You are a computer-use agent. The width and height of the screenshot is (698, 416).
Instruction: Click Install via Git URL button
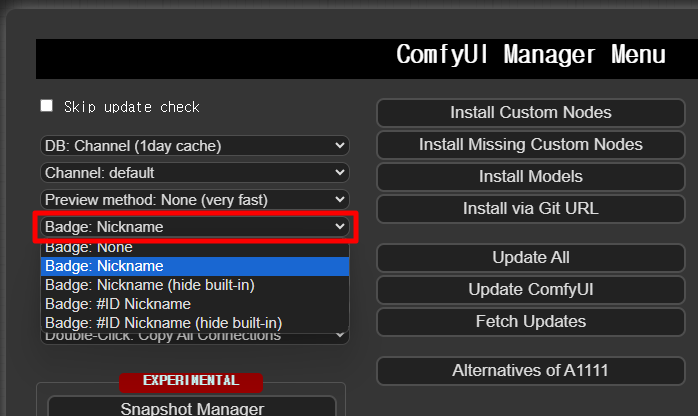coord(531,209)
